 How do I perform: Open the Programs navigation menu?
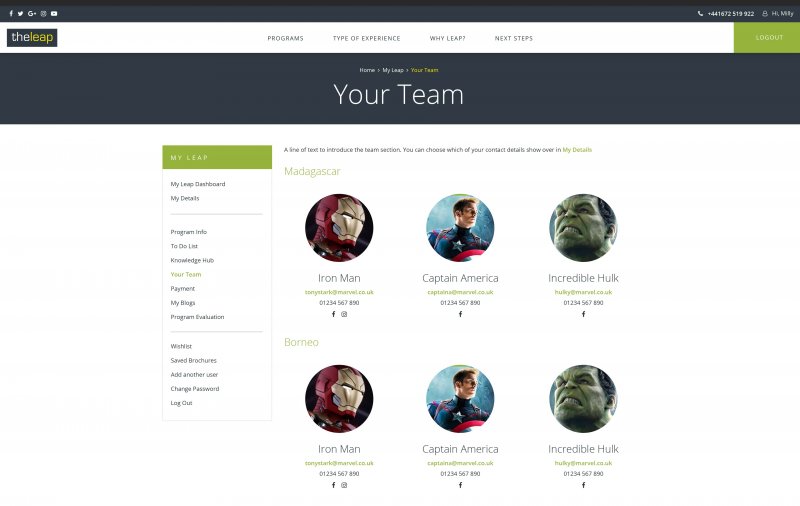coord(285,38)
